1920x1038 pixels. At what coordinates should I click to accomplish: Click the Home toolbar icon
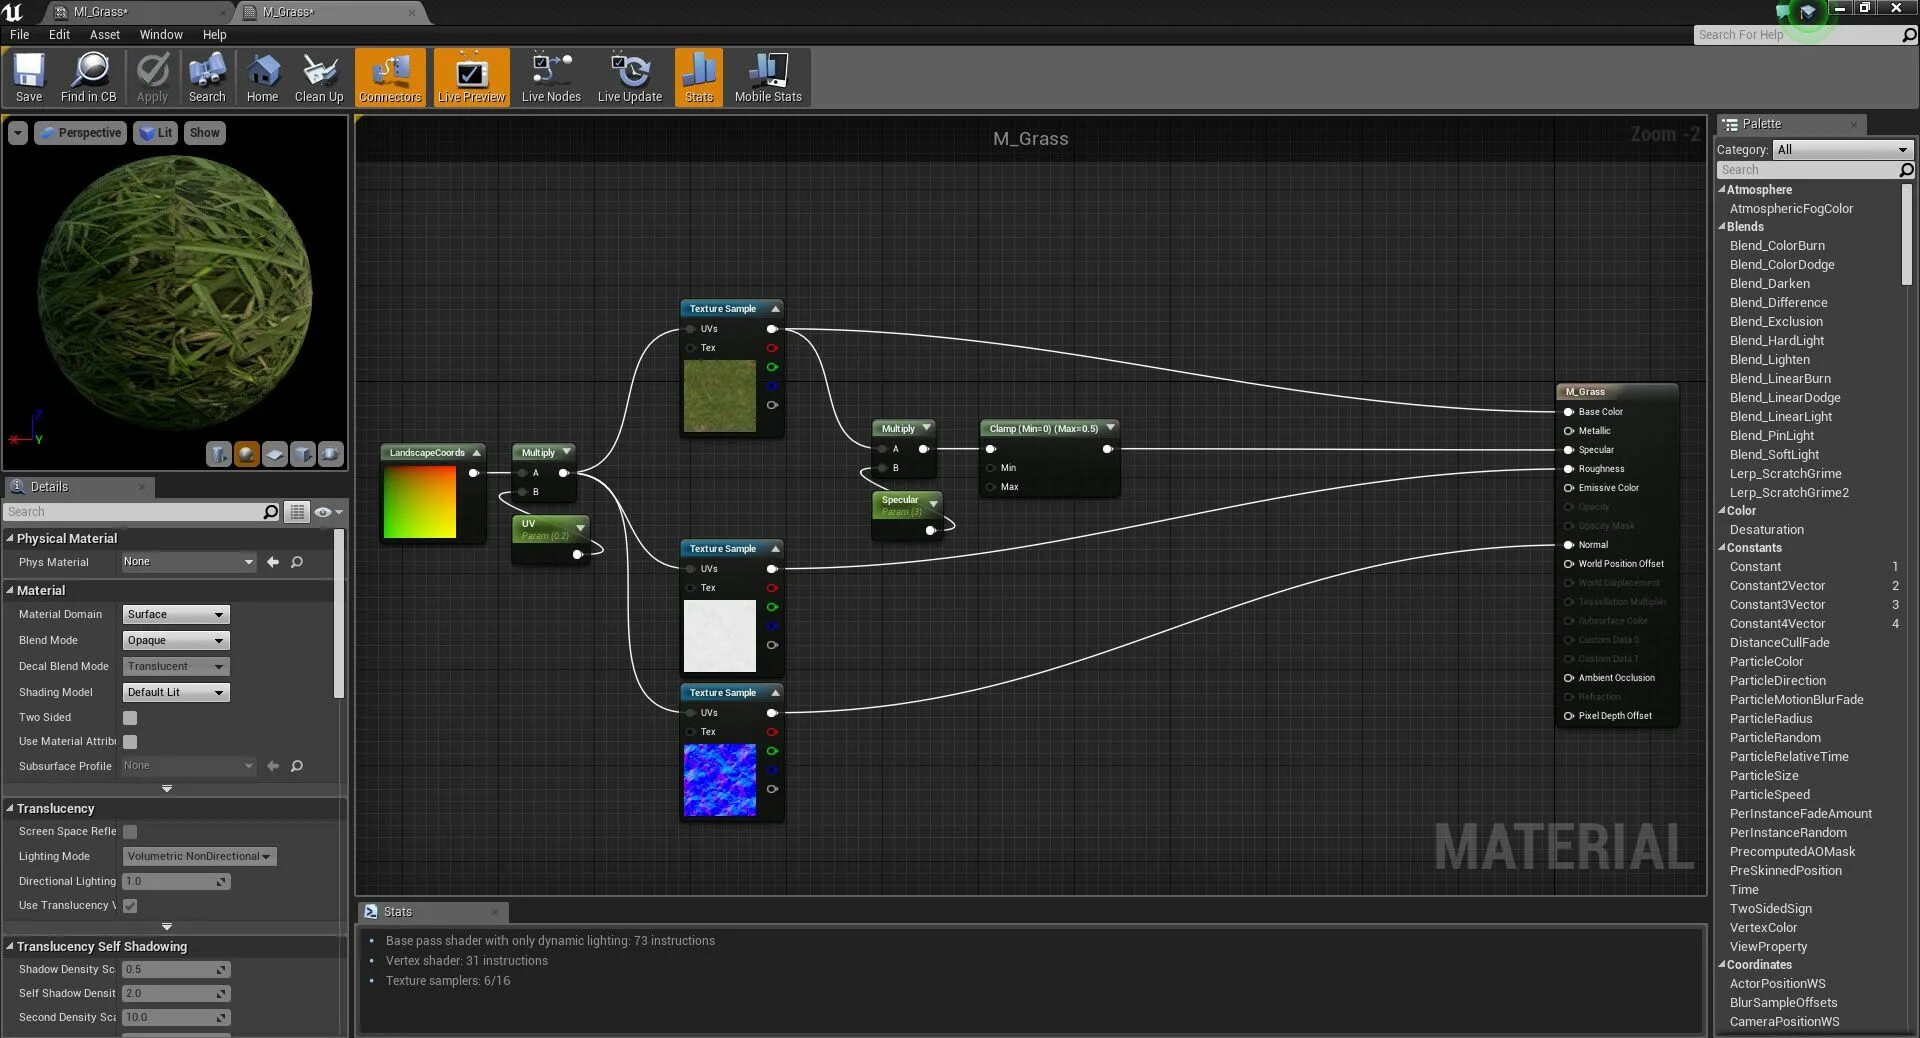click(x=262, y=78)
